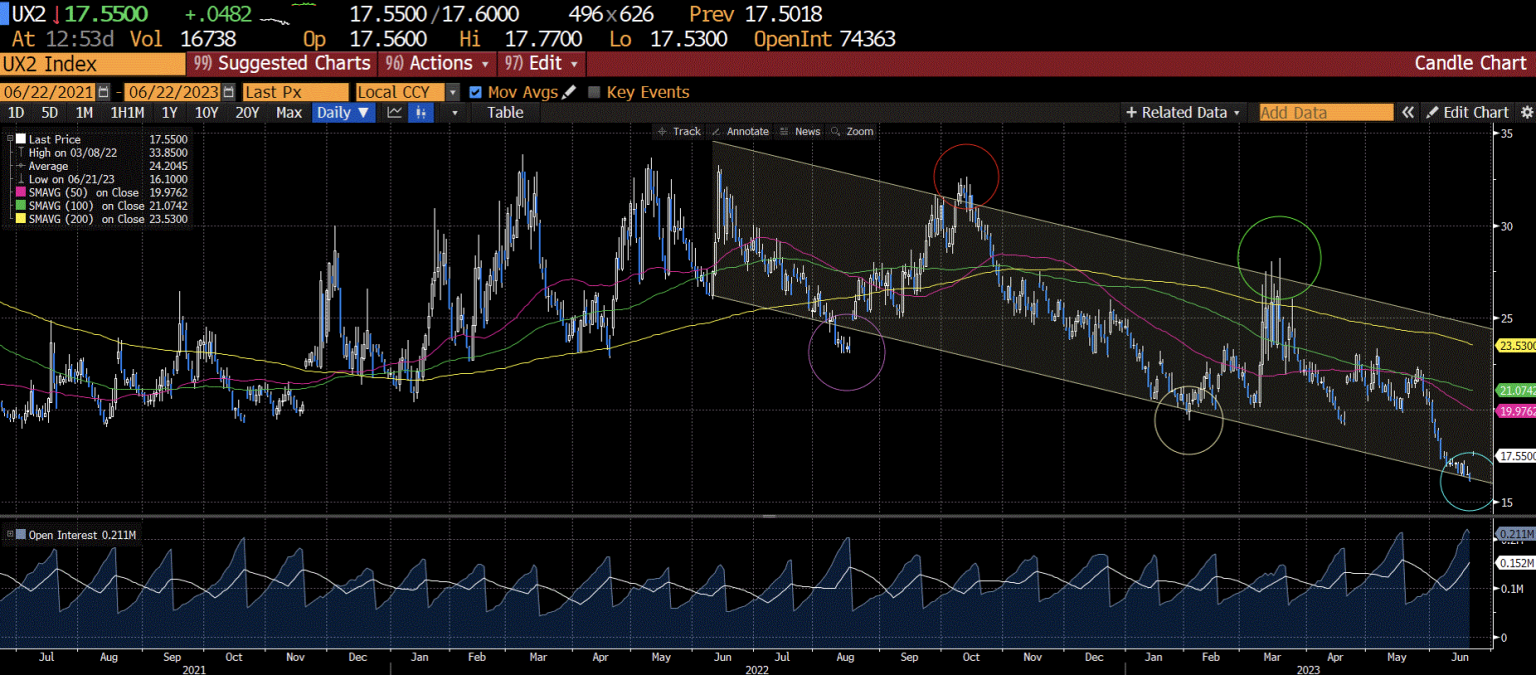The width and height of the screenshot is (1536, 675).
Task: Open the chart settings gear icon
Action: click(x=1529, y=112)
